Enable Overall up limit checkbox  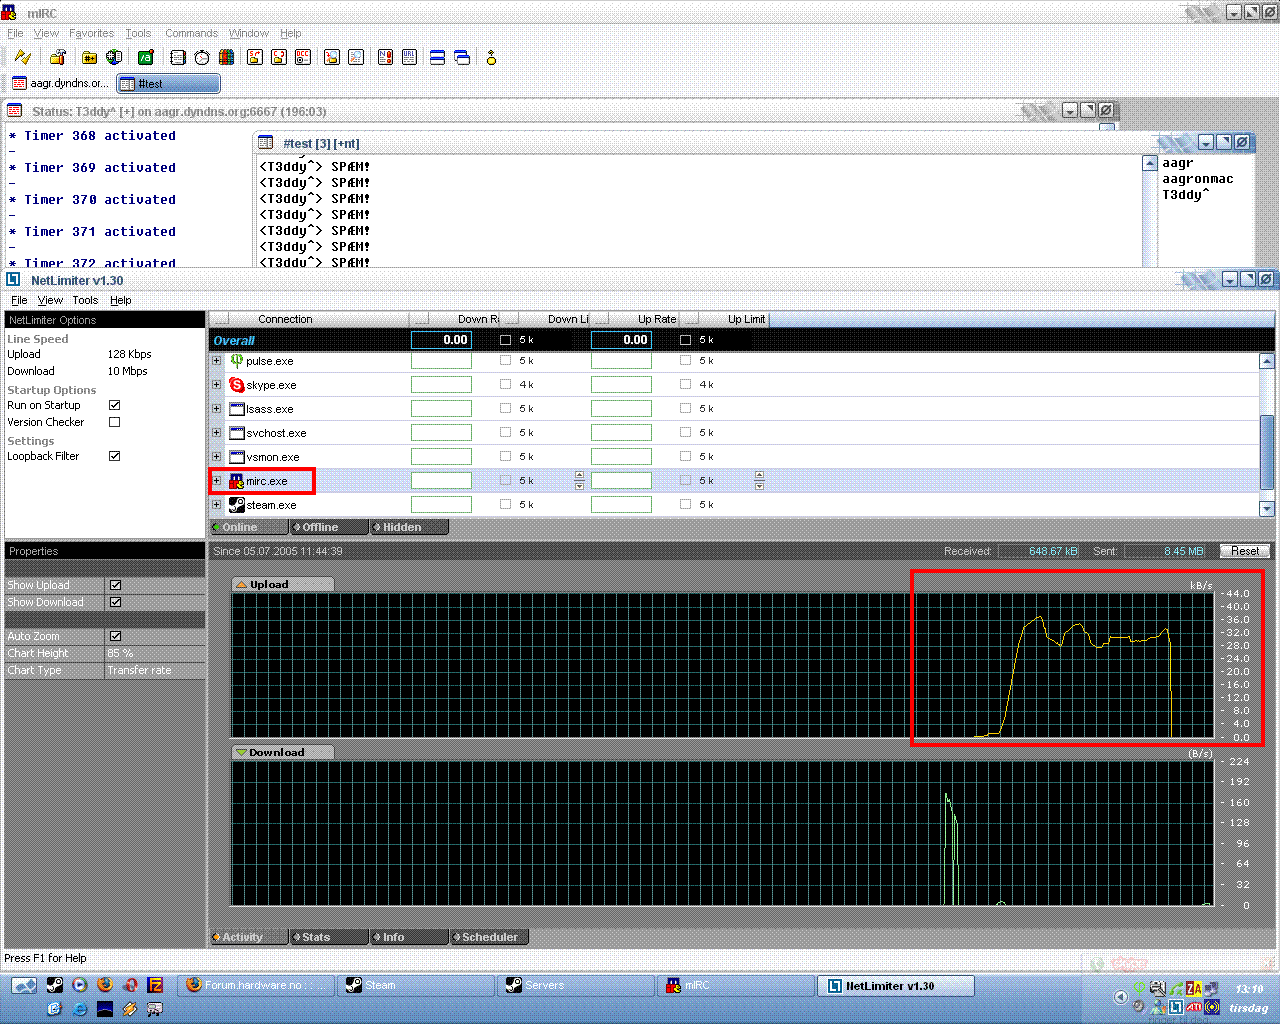pos(685,340)
